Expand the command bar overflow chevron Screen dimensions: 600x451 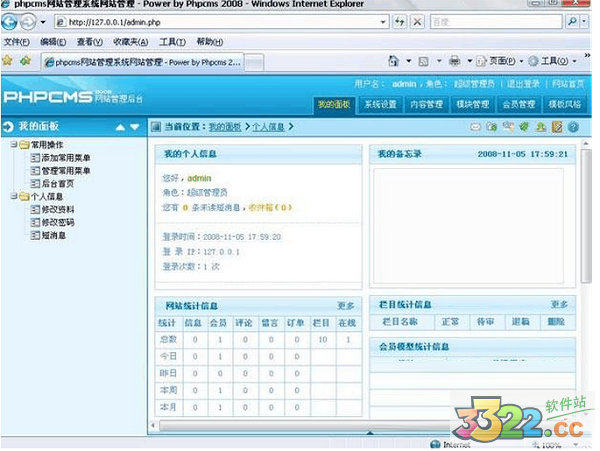pyautogui.click(x=587, y=55)
